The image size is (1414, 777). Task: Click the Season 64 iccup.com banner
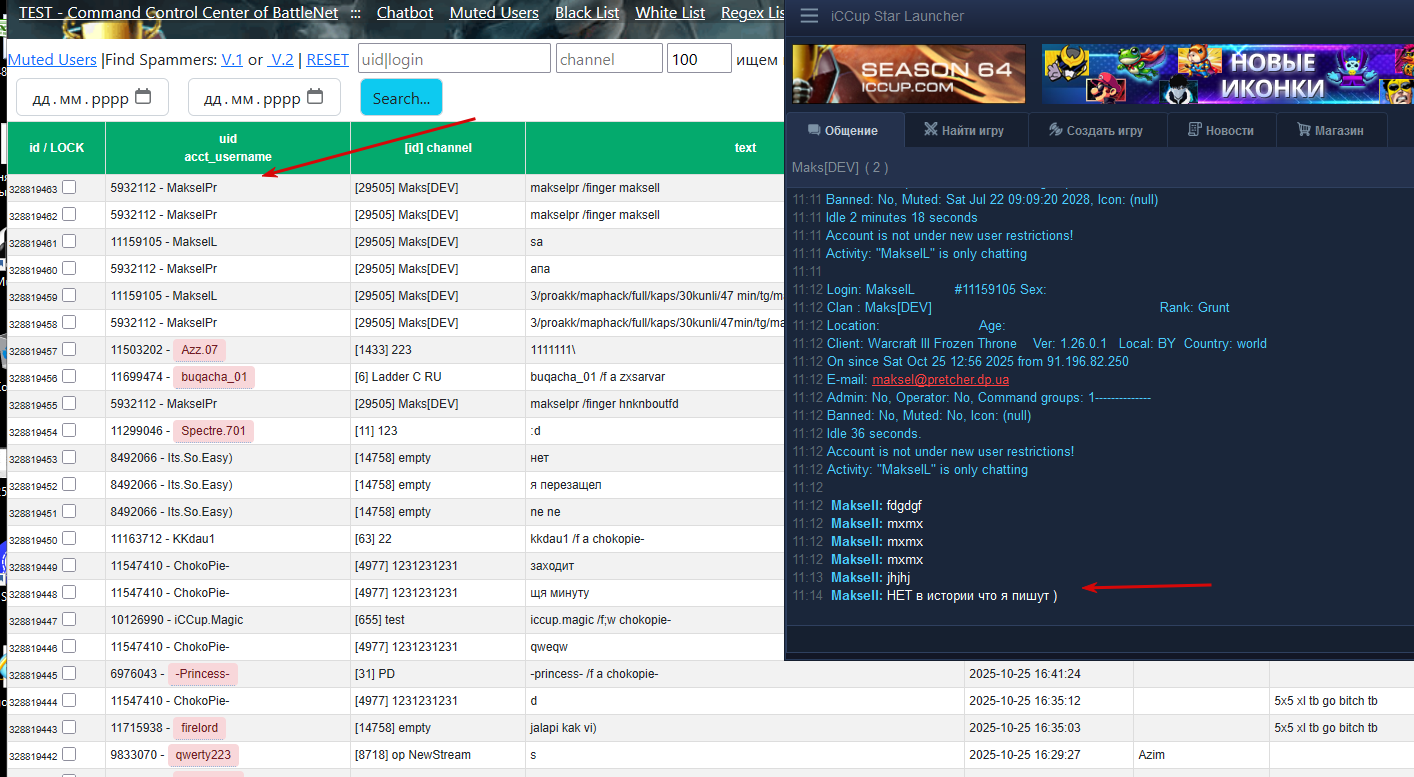pos(909,74)
